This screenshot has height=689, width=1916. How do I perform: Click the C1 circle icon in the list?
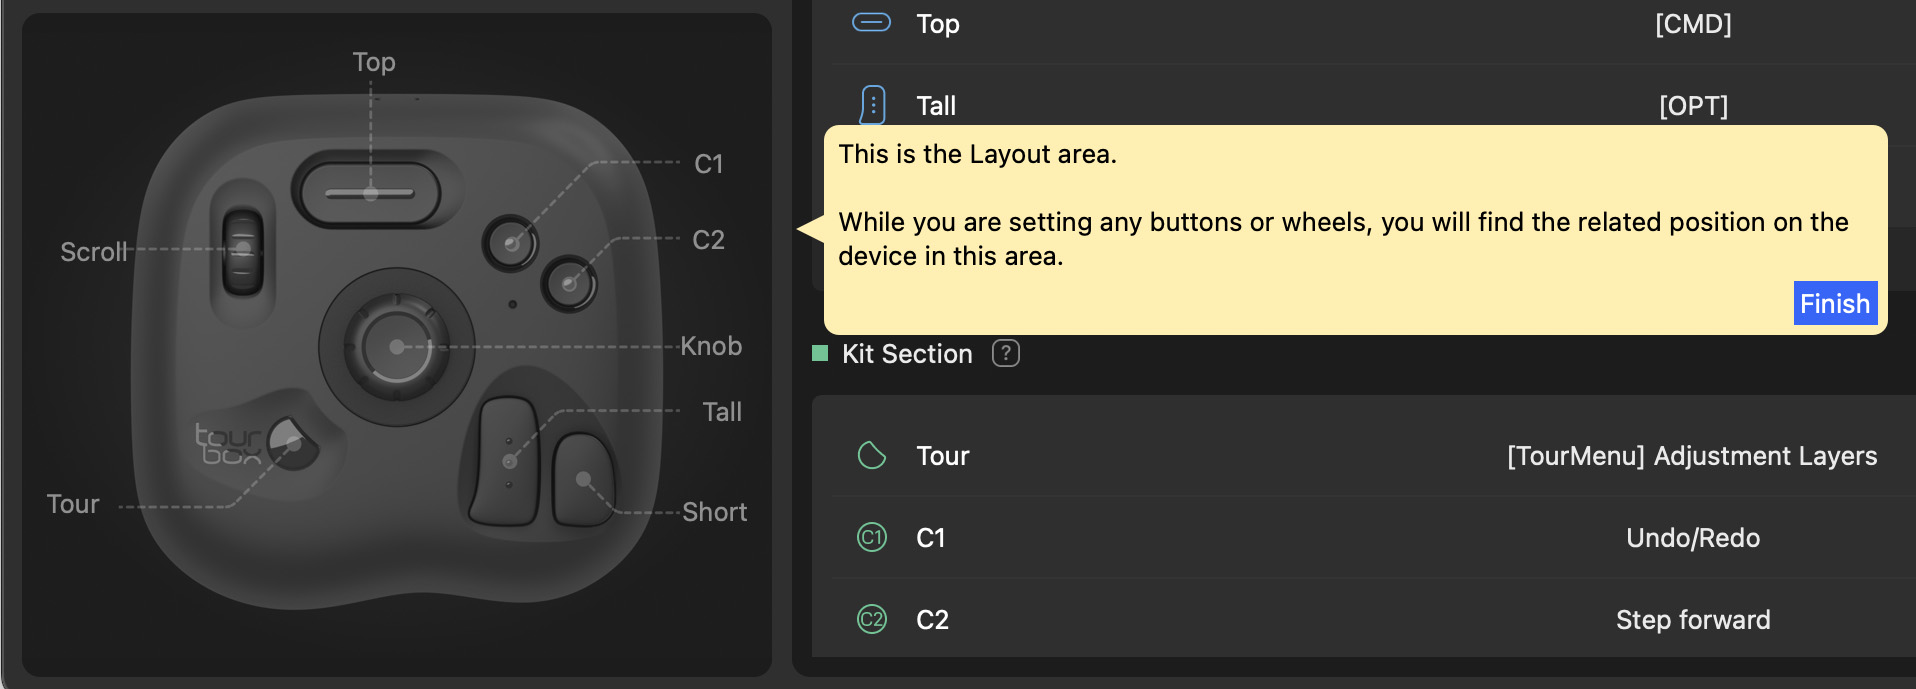click(872, 538)
